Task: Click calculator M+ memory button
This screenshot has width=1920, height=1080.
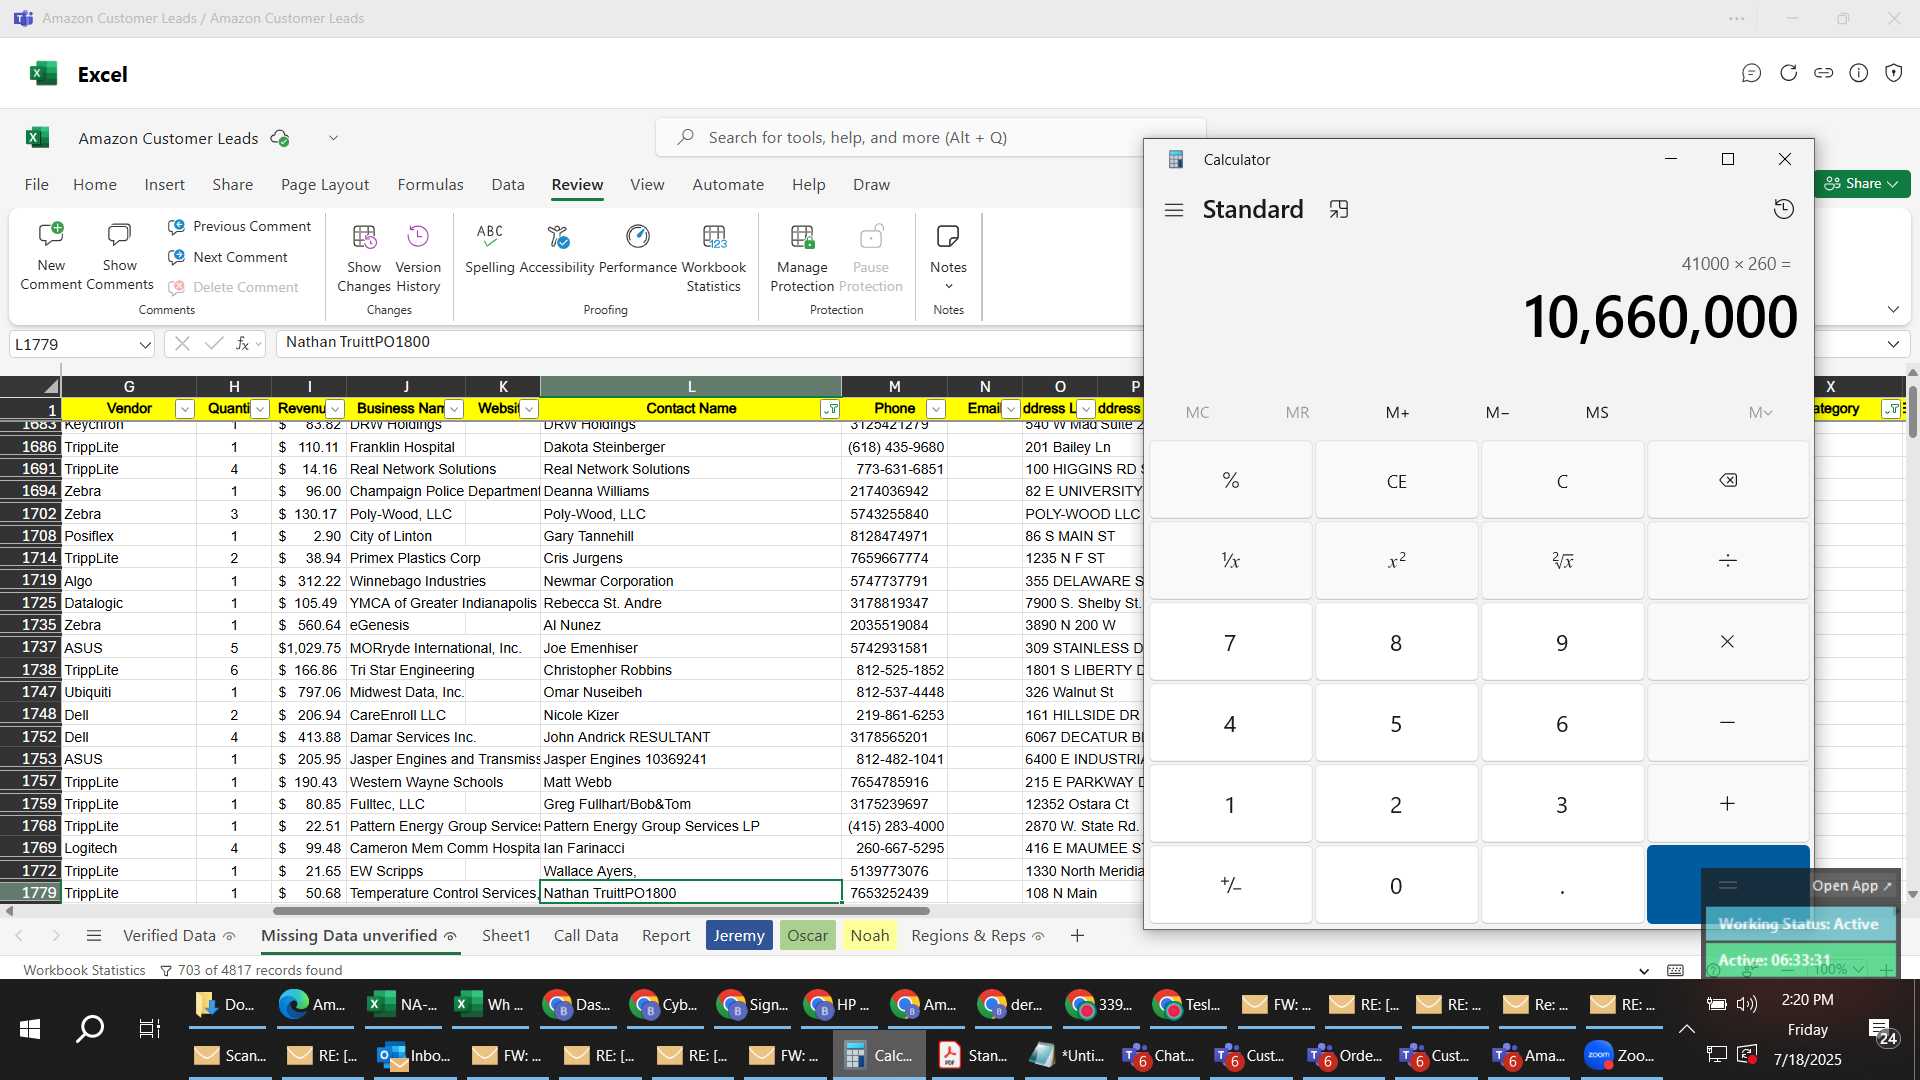Action: [x=1397, y=413]
